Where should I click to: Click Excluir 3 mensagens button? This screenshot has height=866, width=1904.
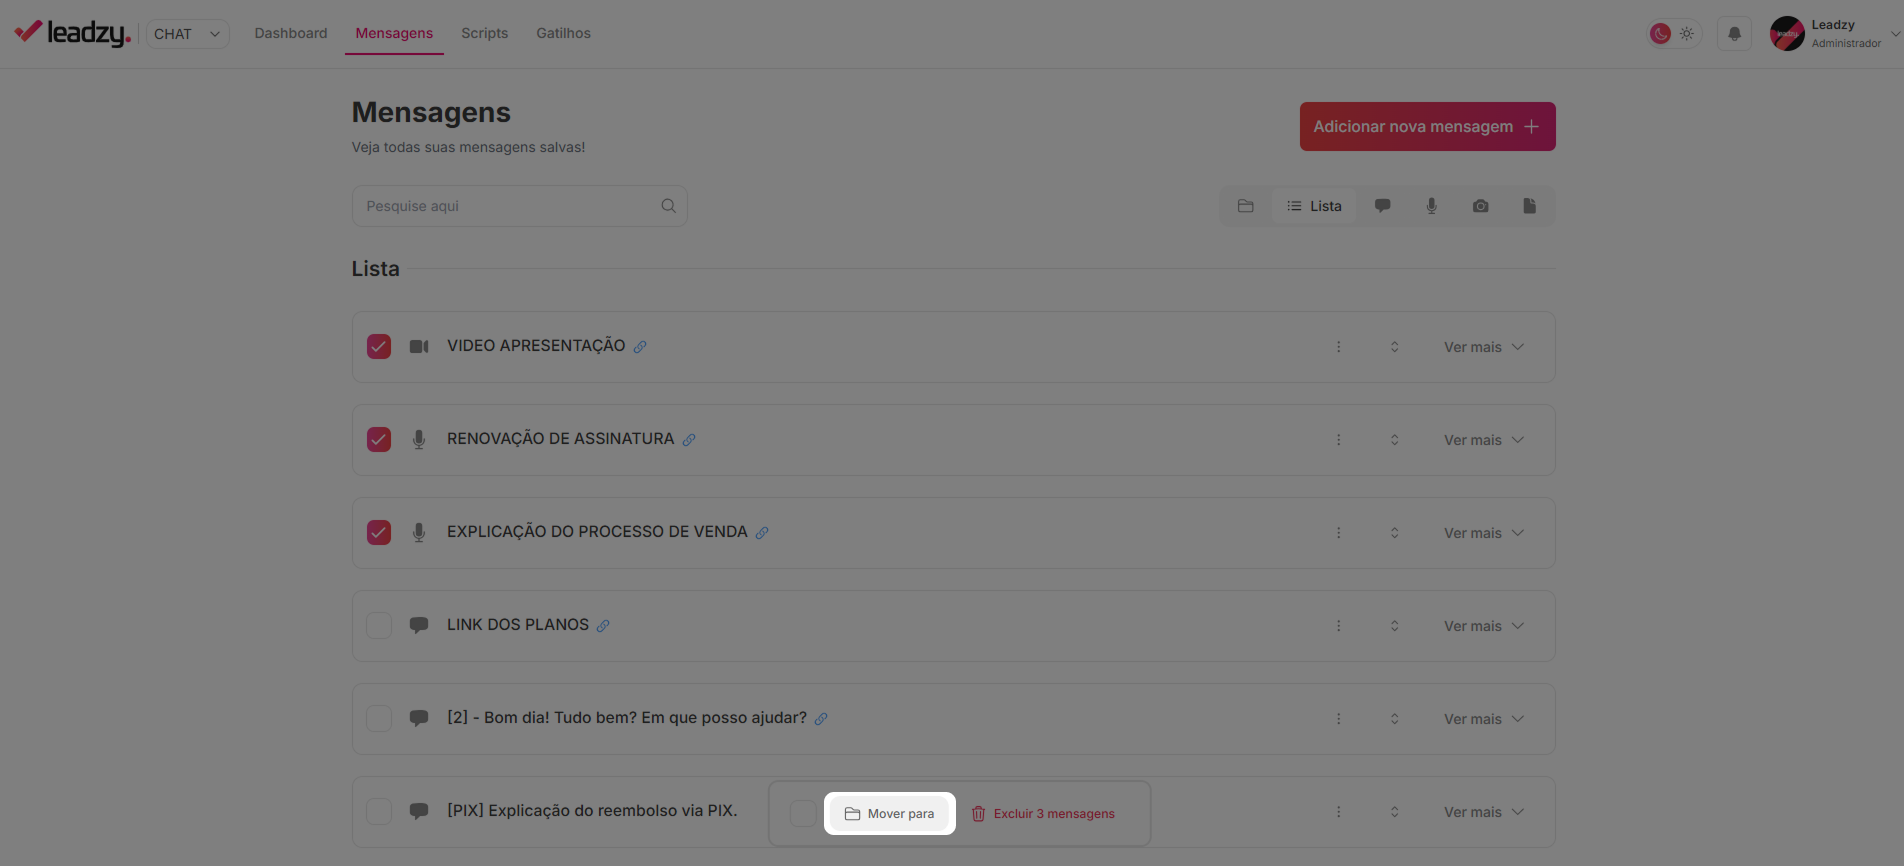point(1043,814)
